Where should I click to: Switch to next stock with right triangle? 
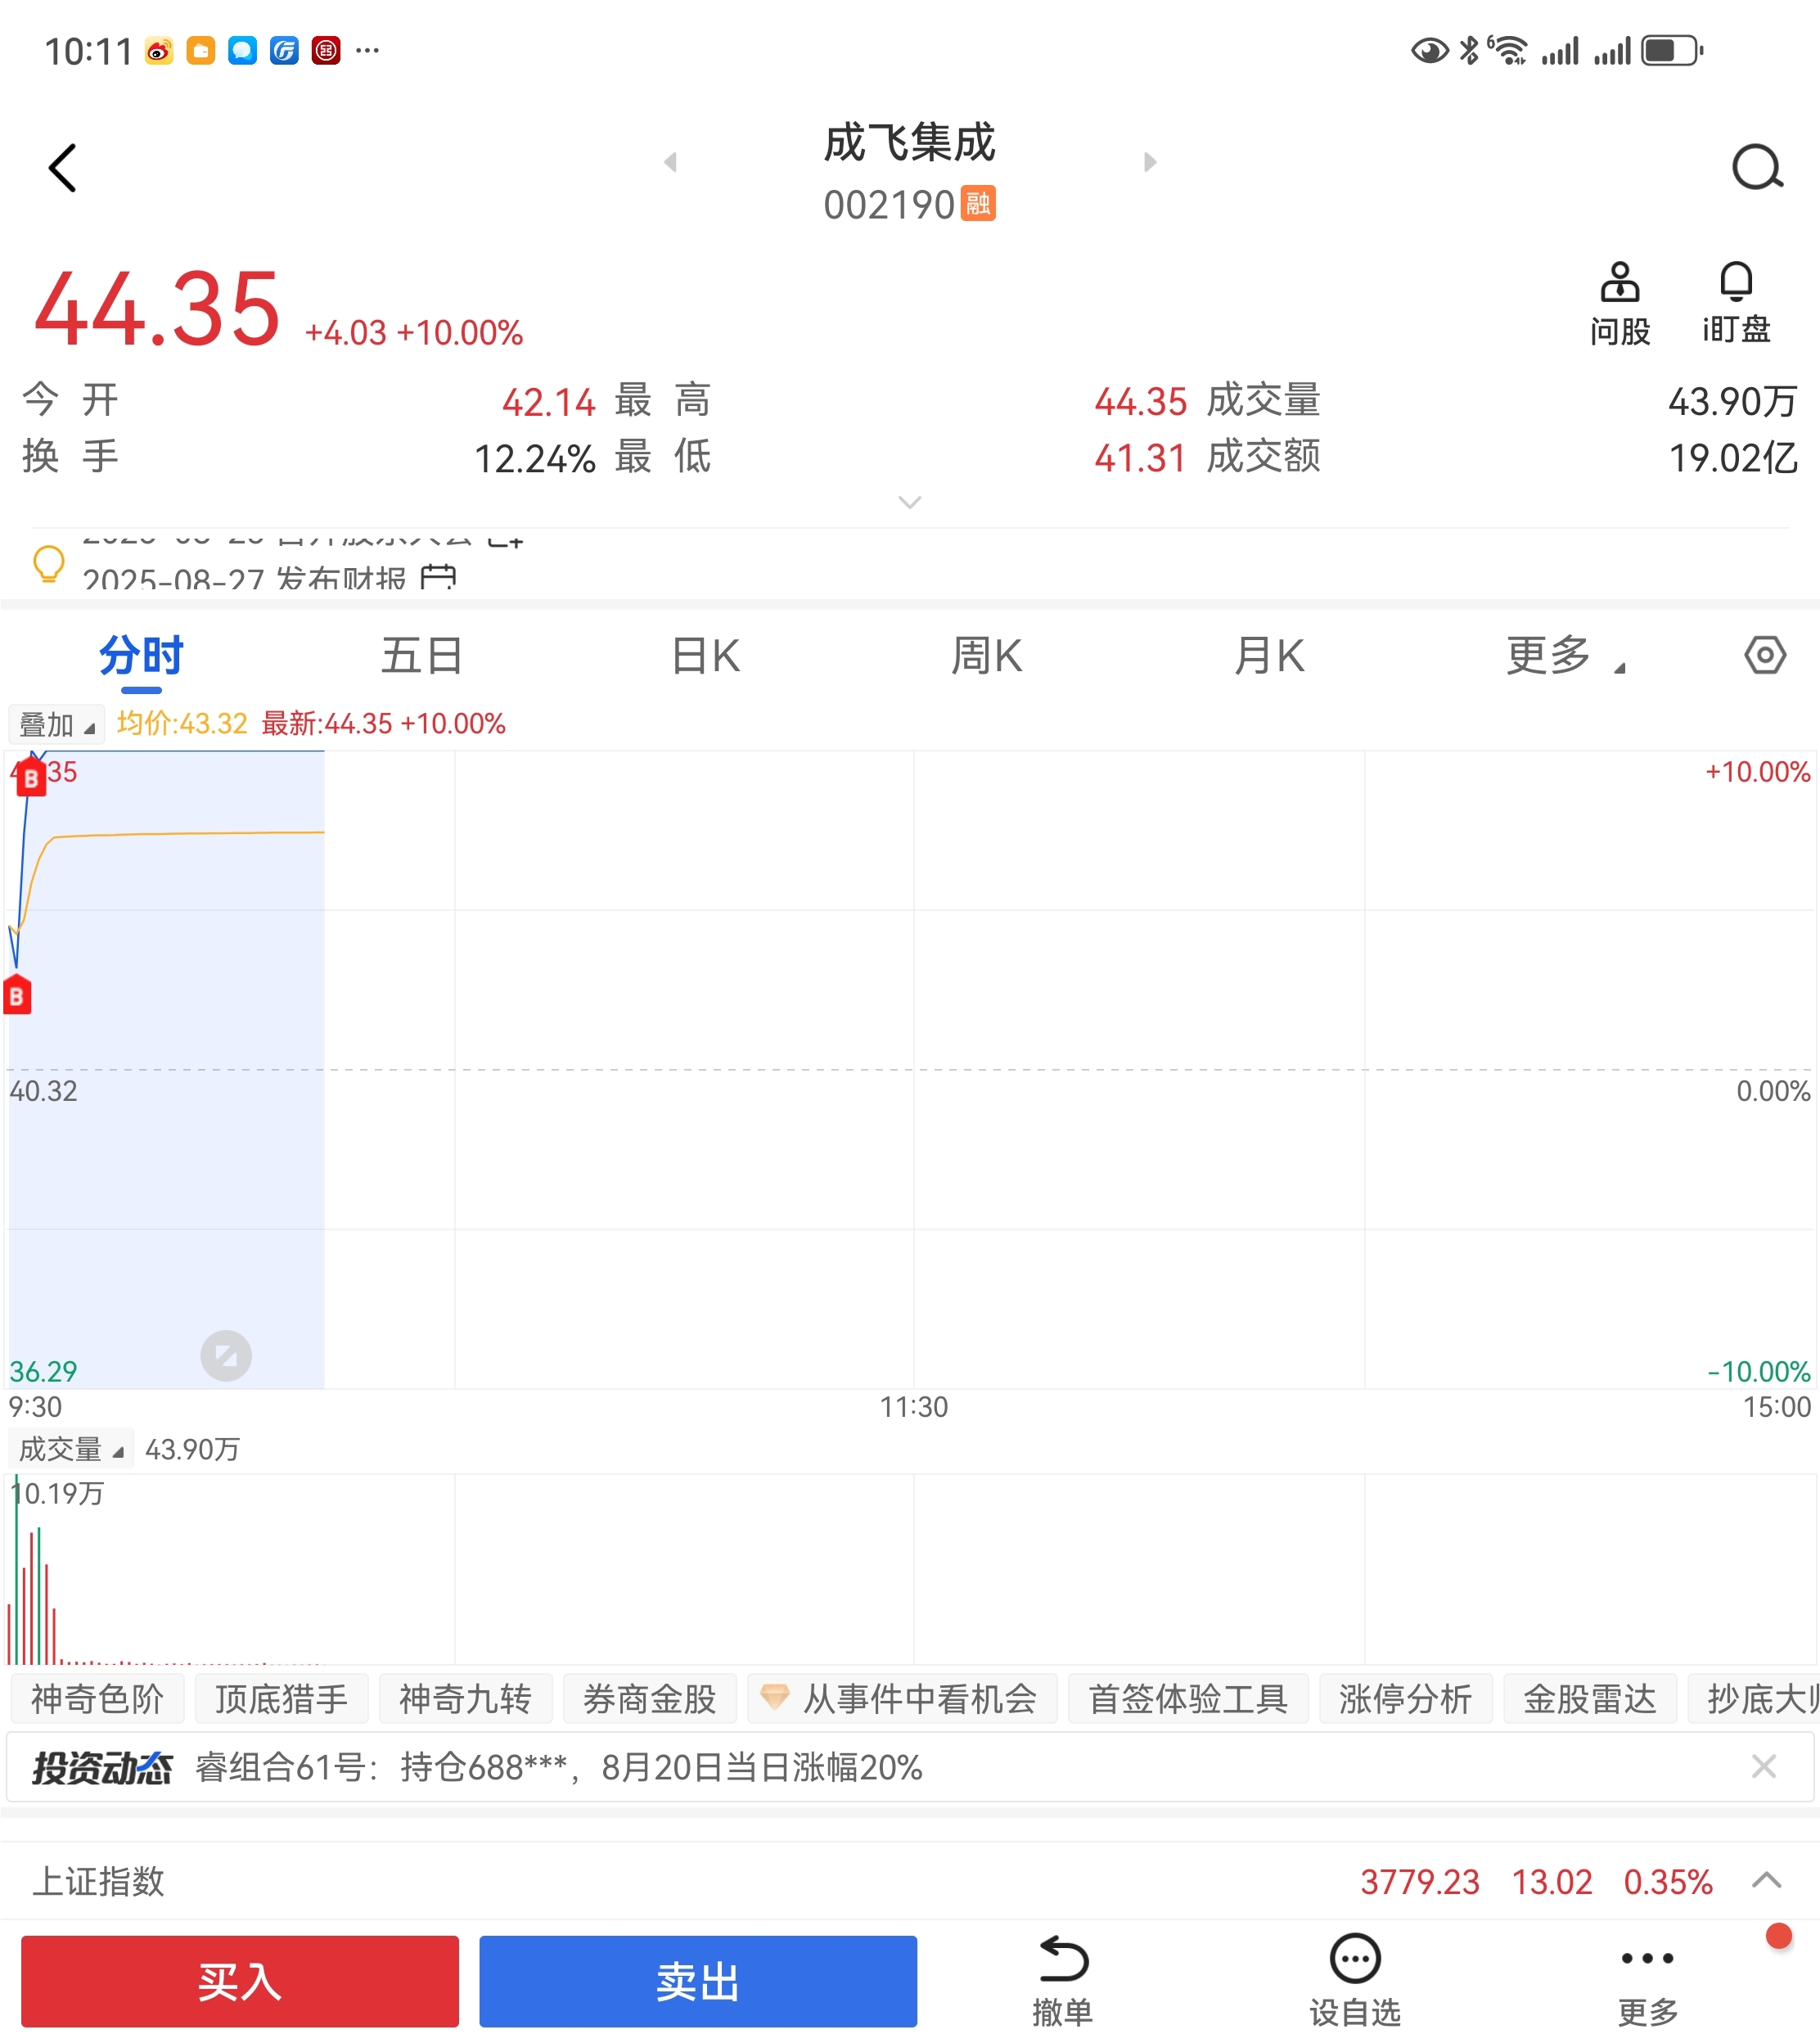(x=1149, y=162)
